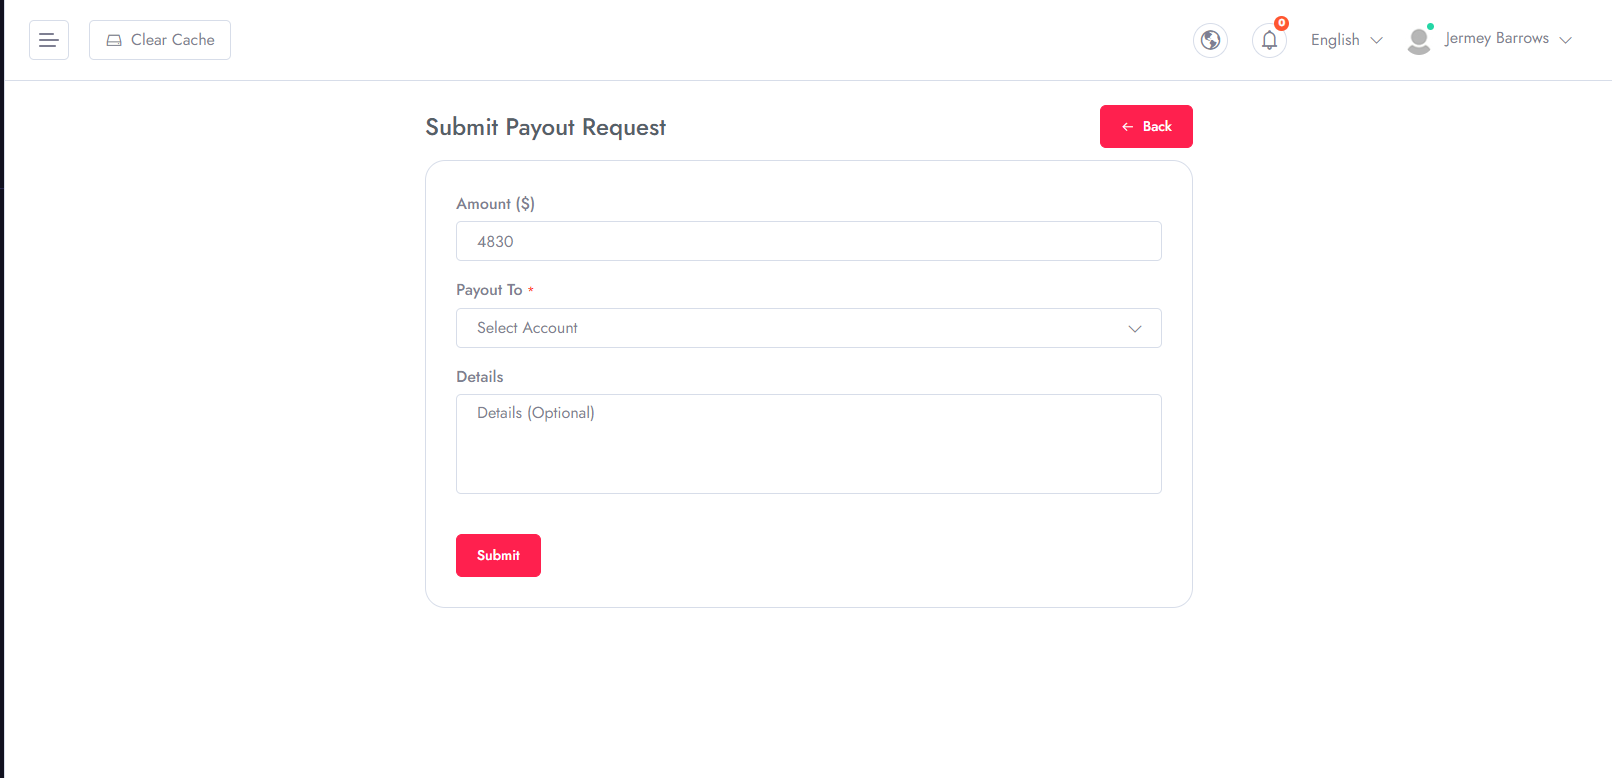Click the green online status dot
The width and height of the screenshot is (1612, 778).
[x=1430, y=26]
